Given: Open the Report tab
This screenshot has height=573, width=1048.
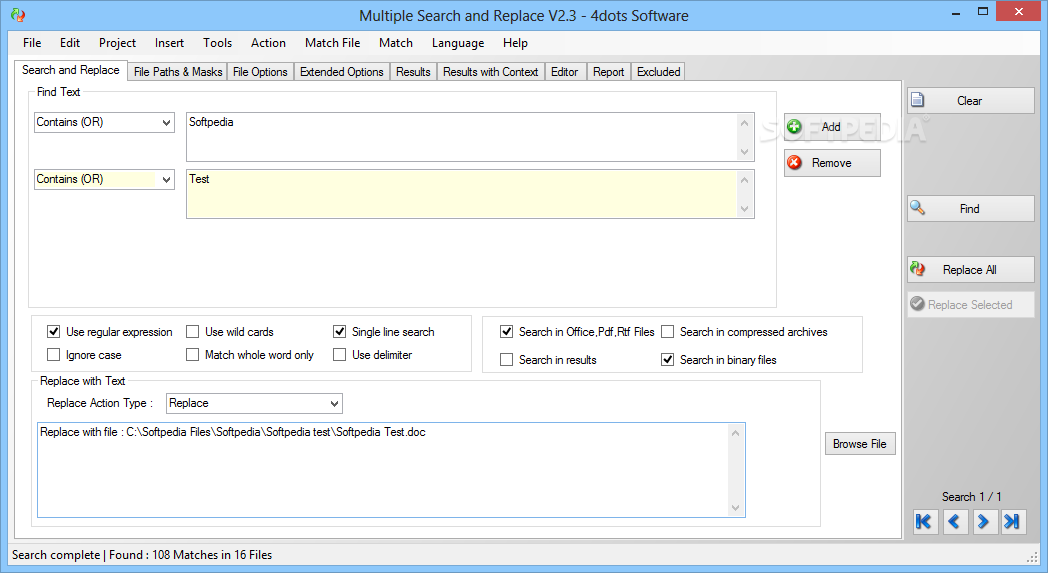Looking at the screenshot, I should click(608, 72).
